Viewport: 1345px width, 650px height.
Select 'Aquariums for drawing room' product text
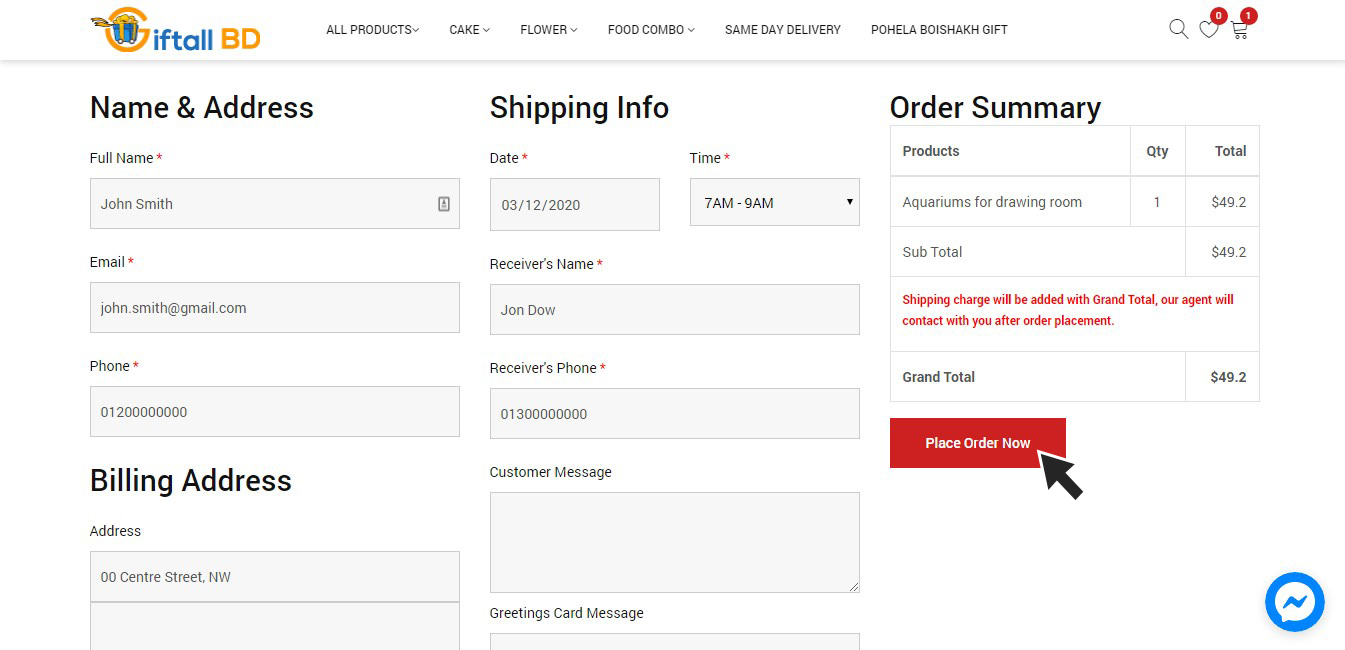(992, 202)
